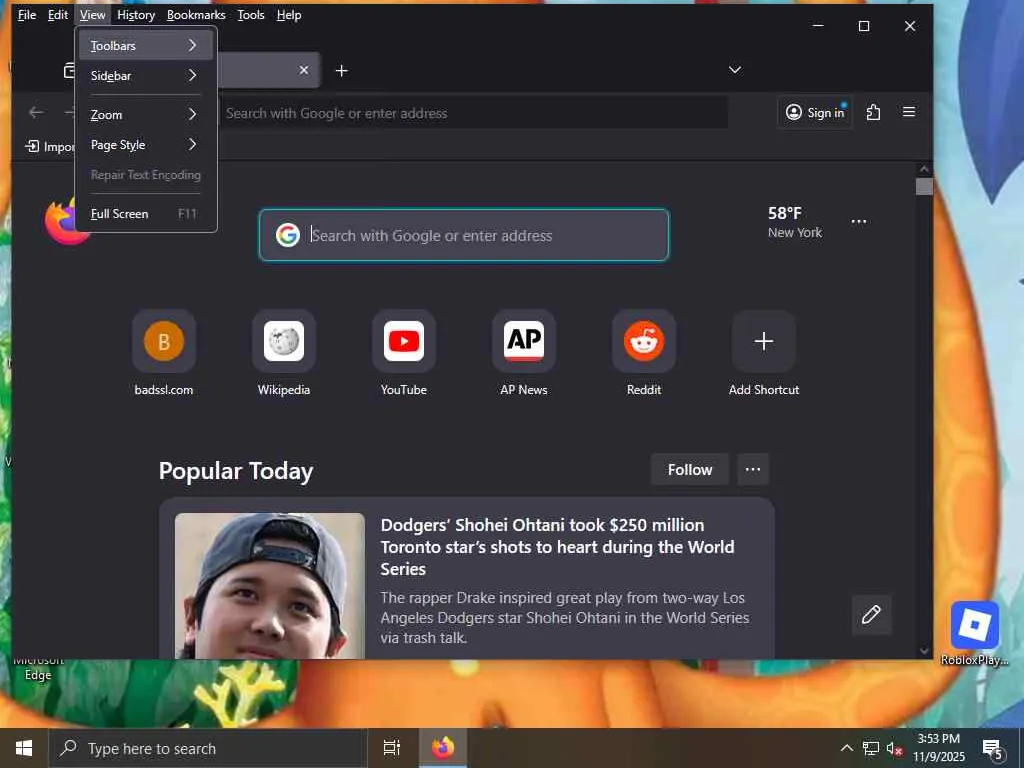Click the muted volume tray icon
The width and height of the screenshot is (1024, 768).
895,748
